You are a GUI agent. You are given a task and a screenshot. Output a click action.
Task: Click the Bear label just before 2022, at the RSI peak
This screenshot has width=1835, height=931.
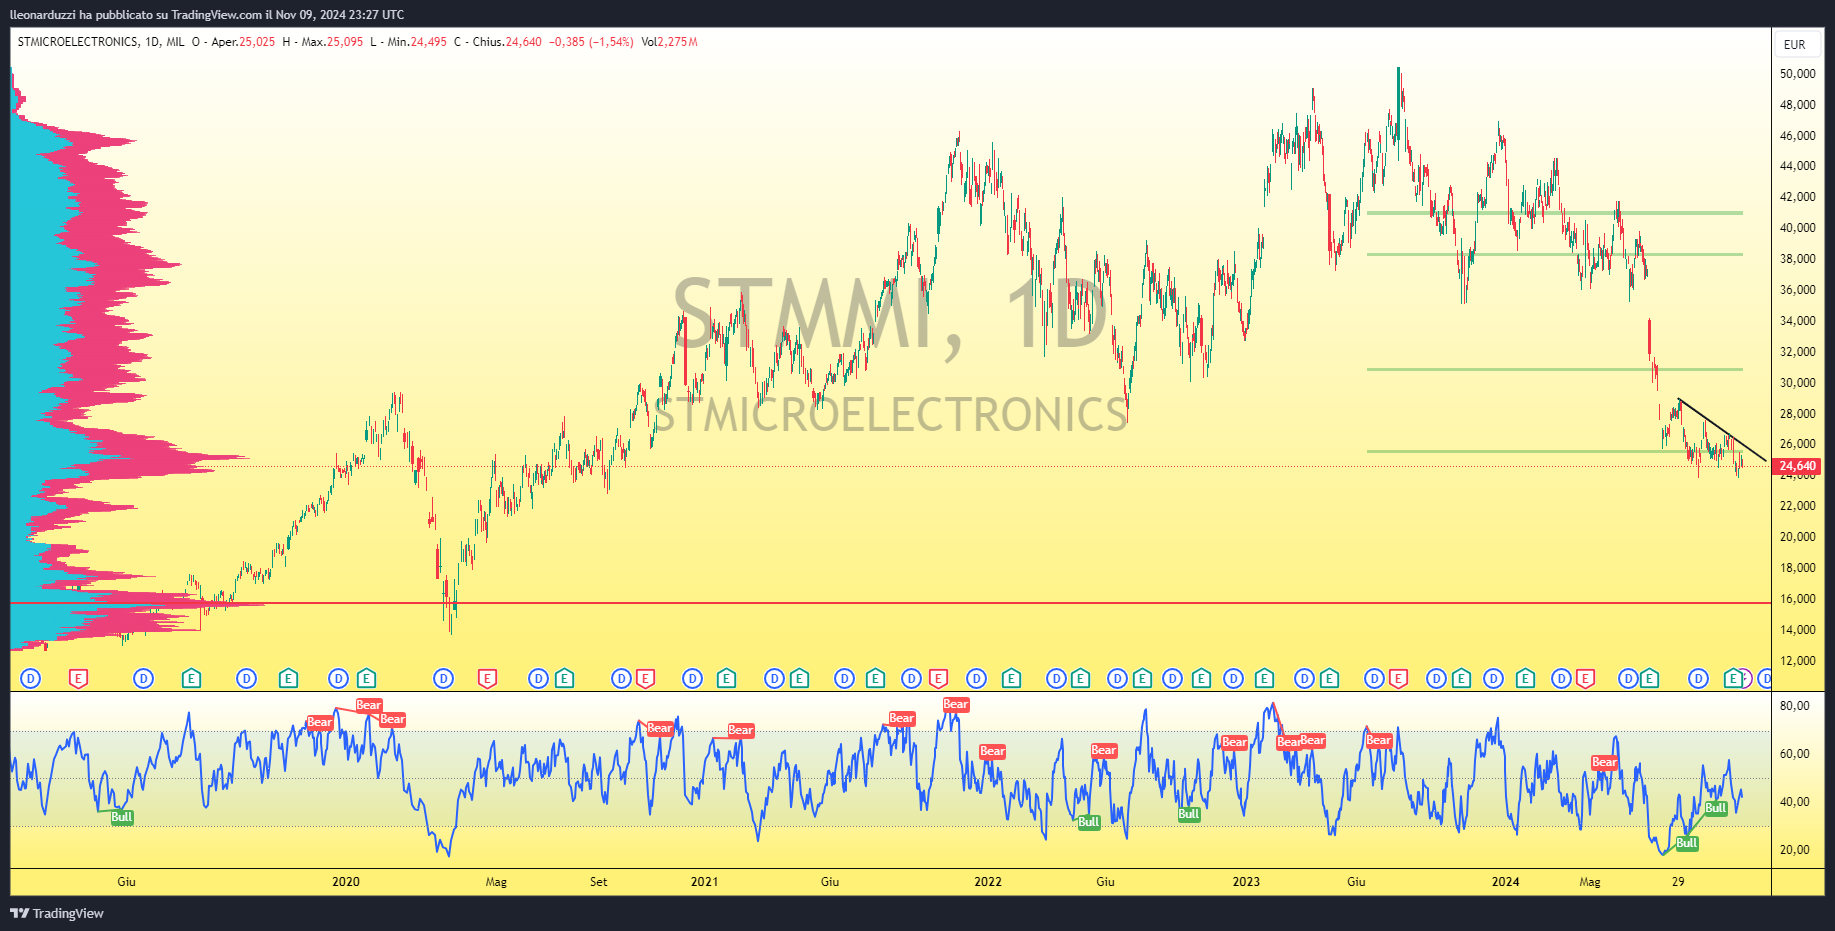(x=956, y=704)
